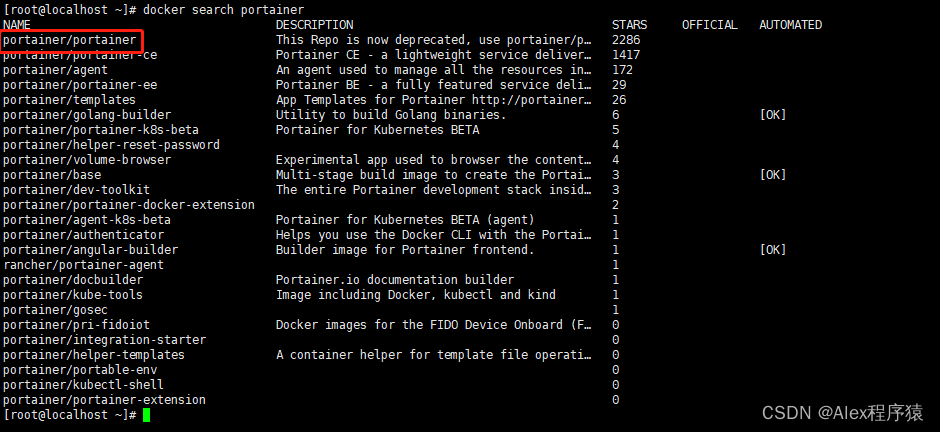This screenshot has height=432, width=940.
Task: Click the NAME column header
Action: click(16, 25)
